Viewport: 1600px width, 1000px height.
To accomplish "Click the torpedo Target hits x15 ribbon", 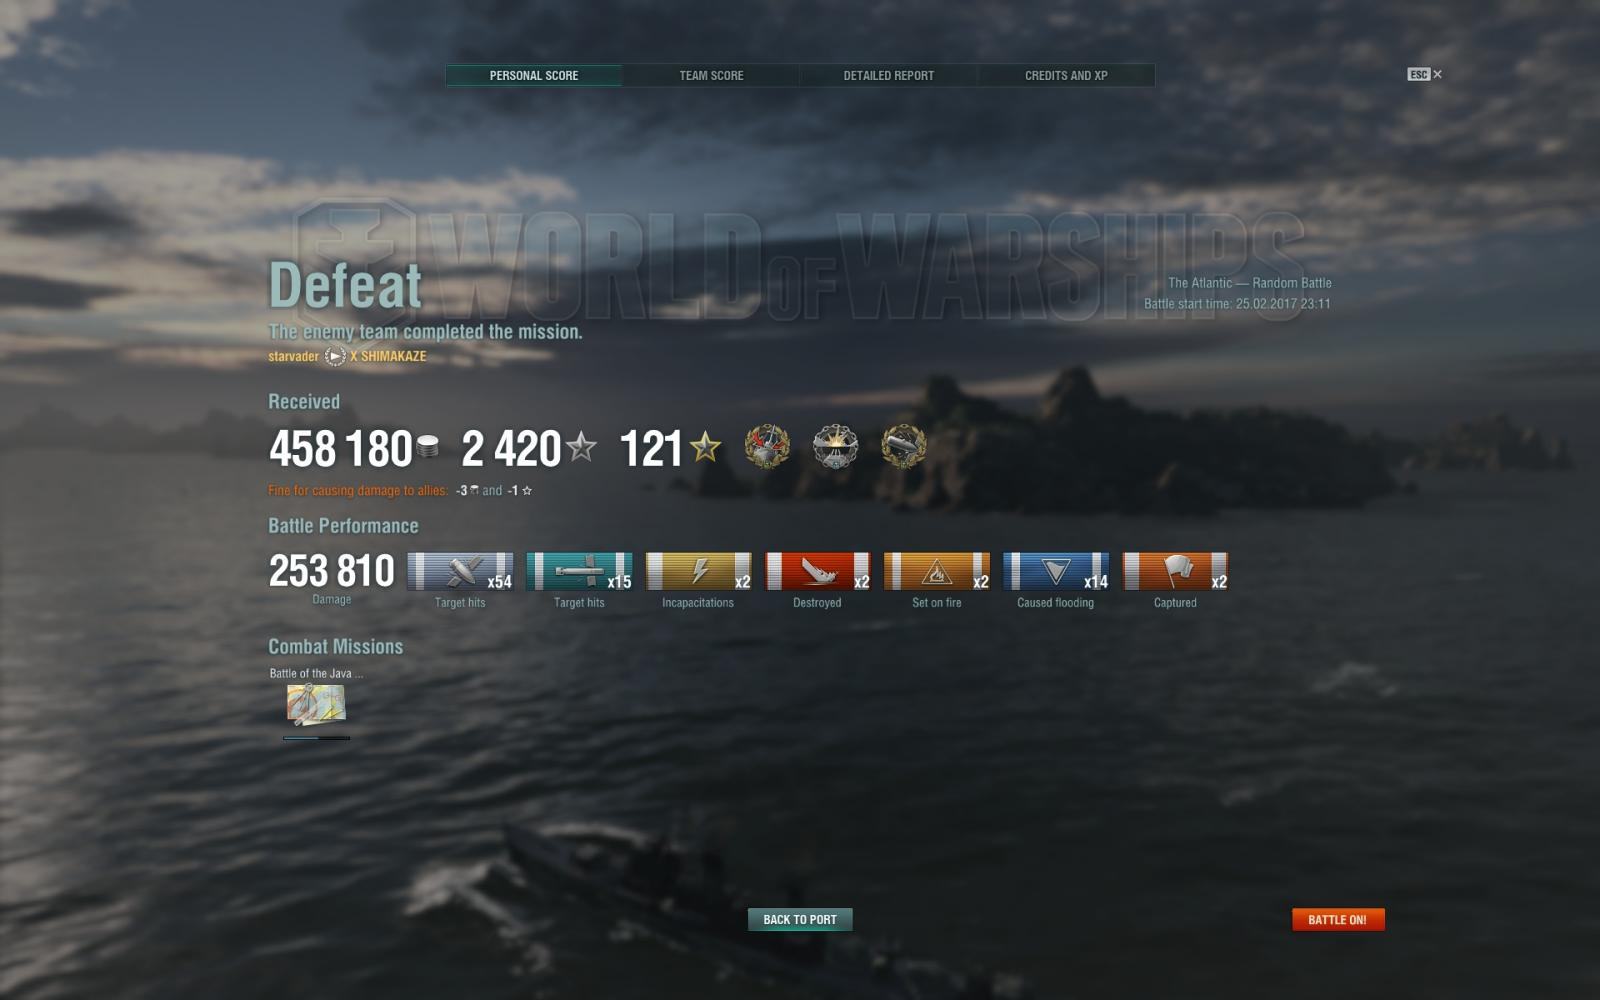I will (579, 571).
